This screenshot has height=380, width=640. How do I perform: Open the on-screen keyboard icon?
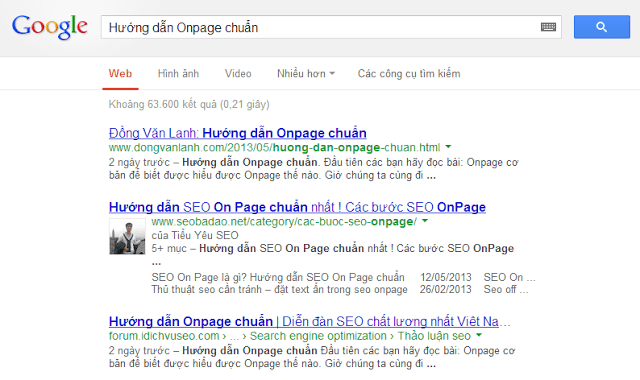click(548, 27)
